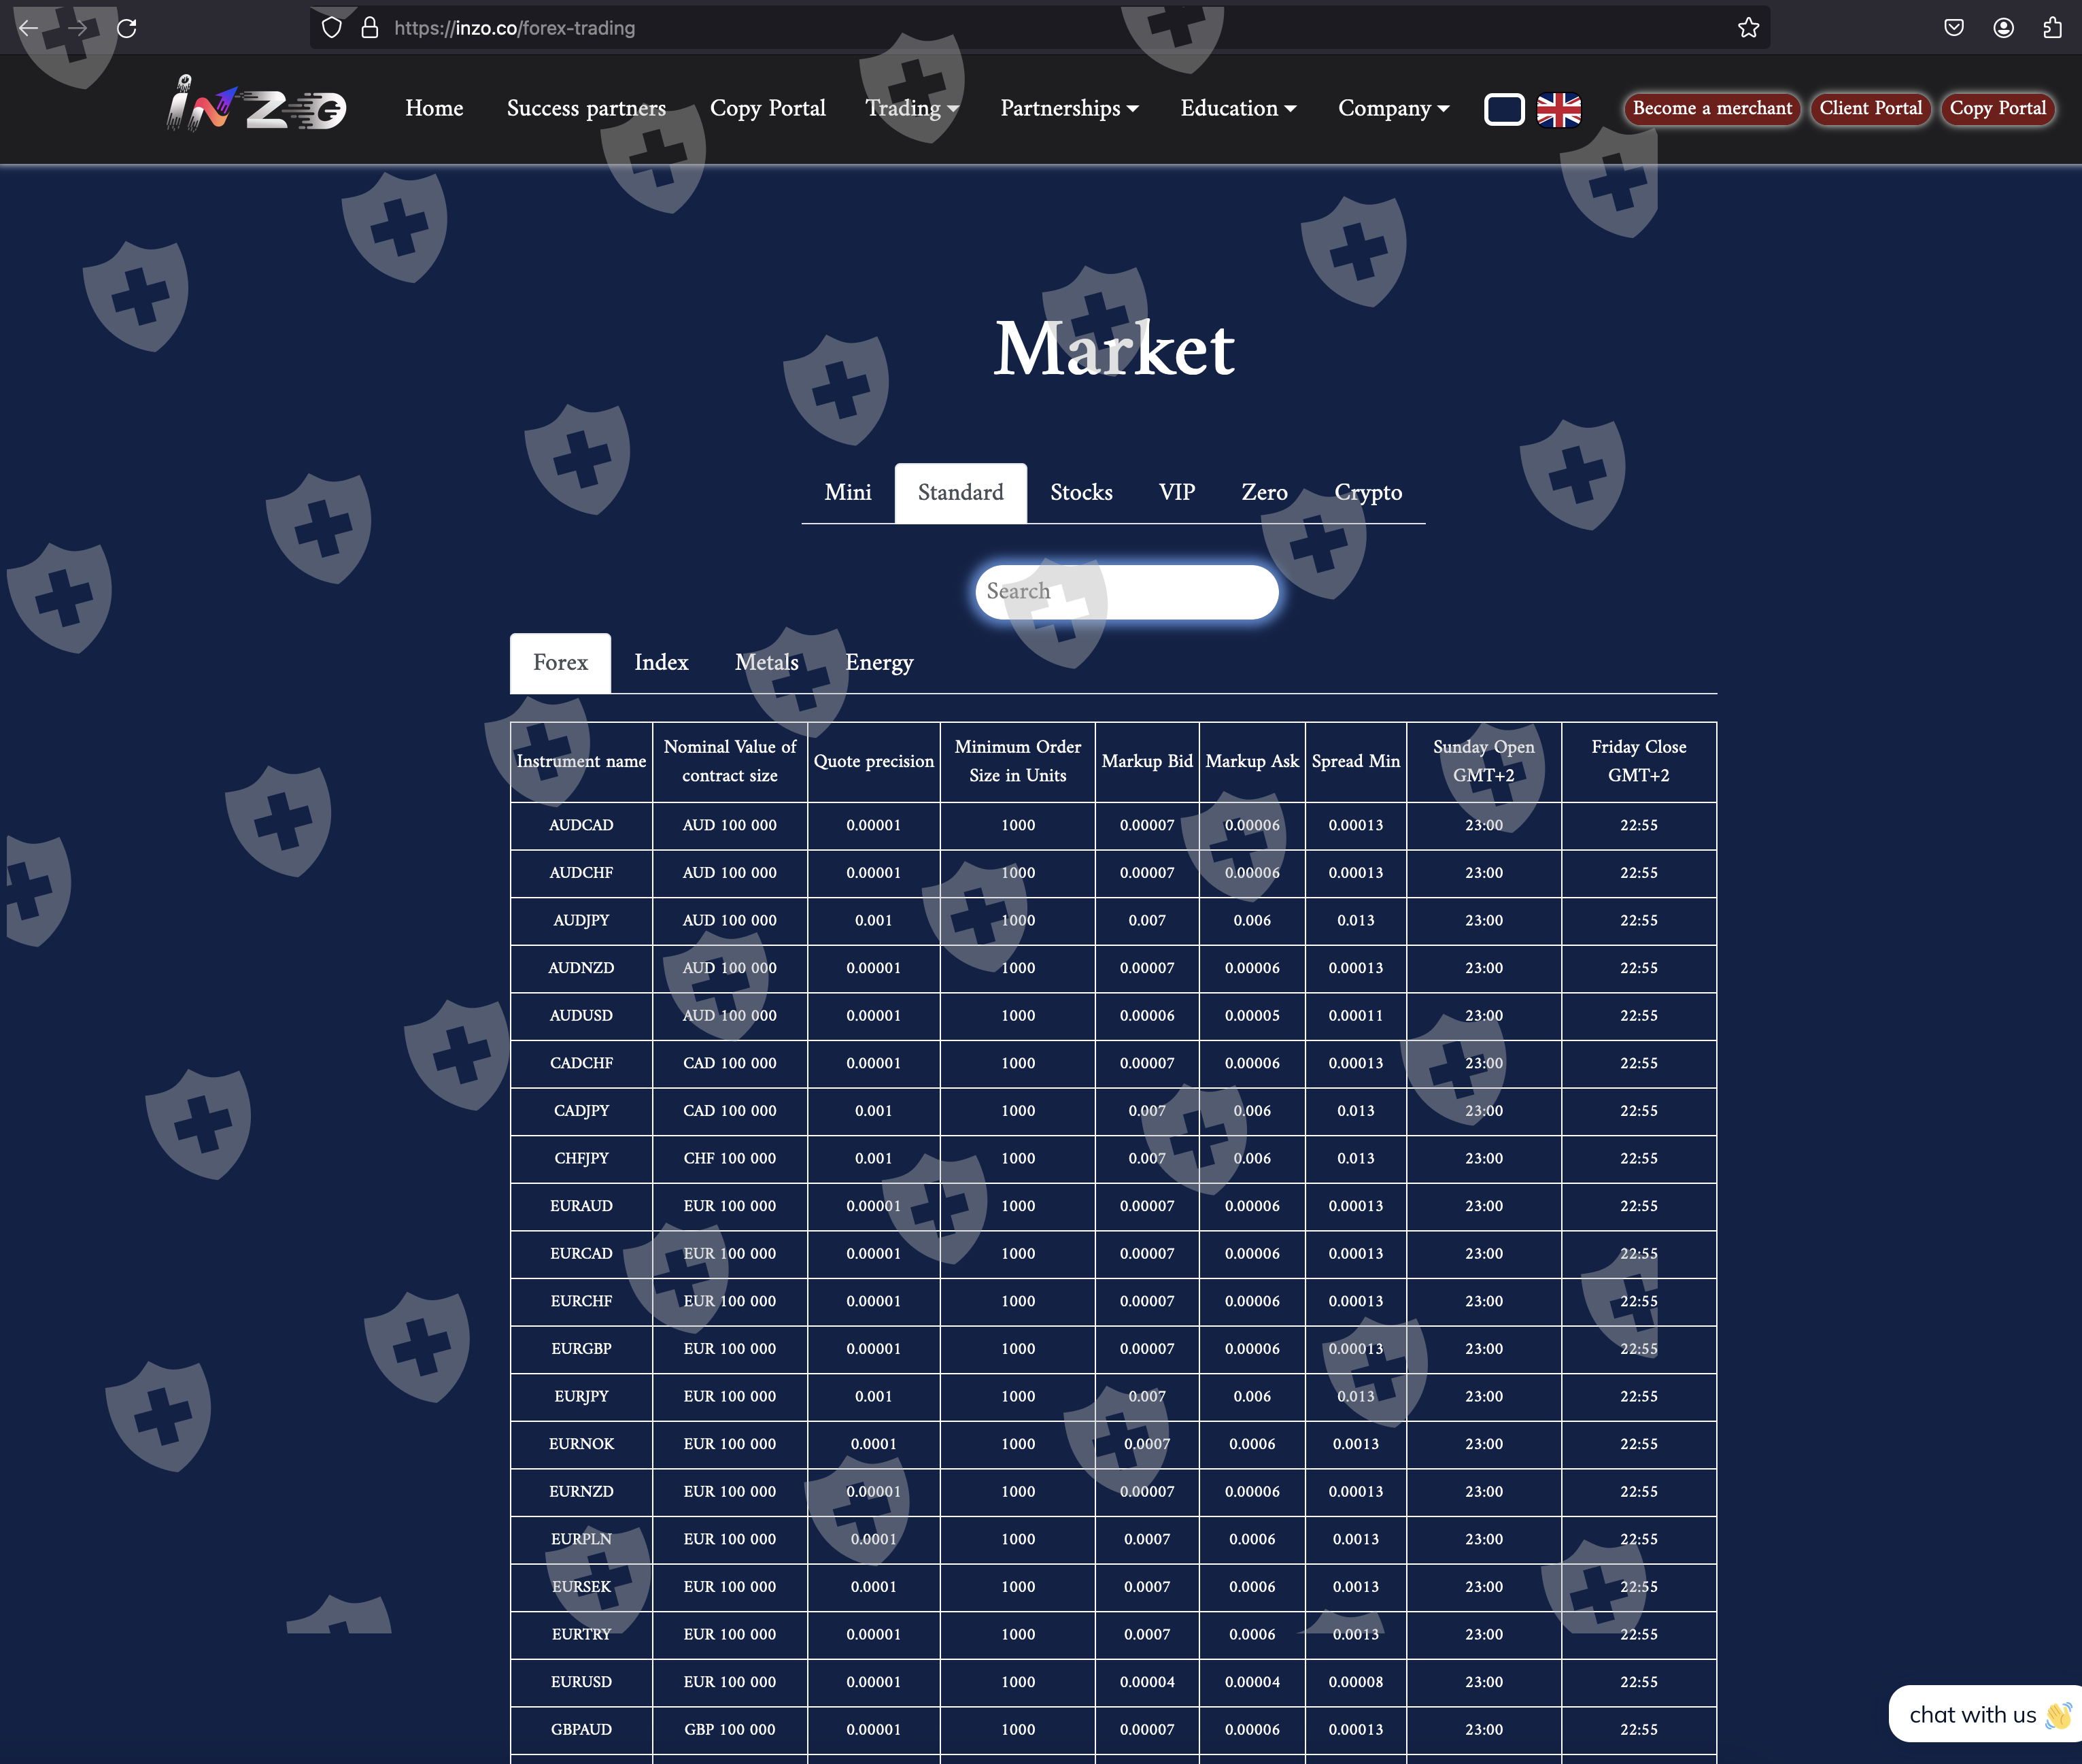Open the chat with us widget

(1984, 1714)
